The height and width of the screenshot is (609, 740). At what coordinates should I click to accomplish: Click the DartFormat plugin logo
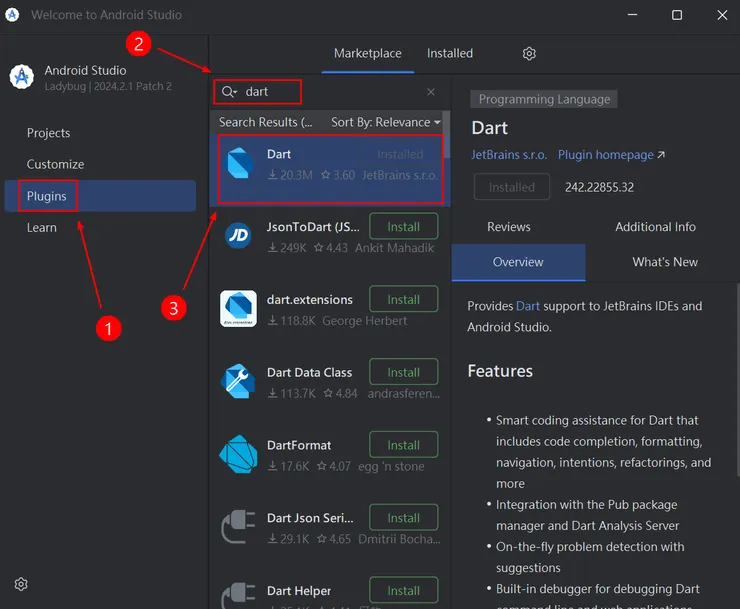pyautogui.click(x=238, y=454)
